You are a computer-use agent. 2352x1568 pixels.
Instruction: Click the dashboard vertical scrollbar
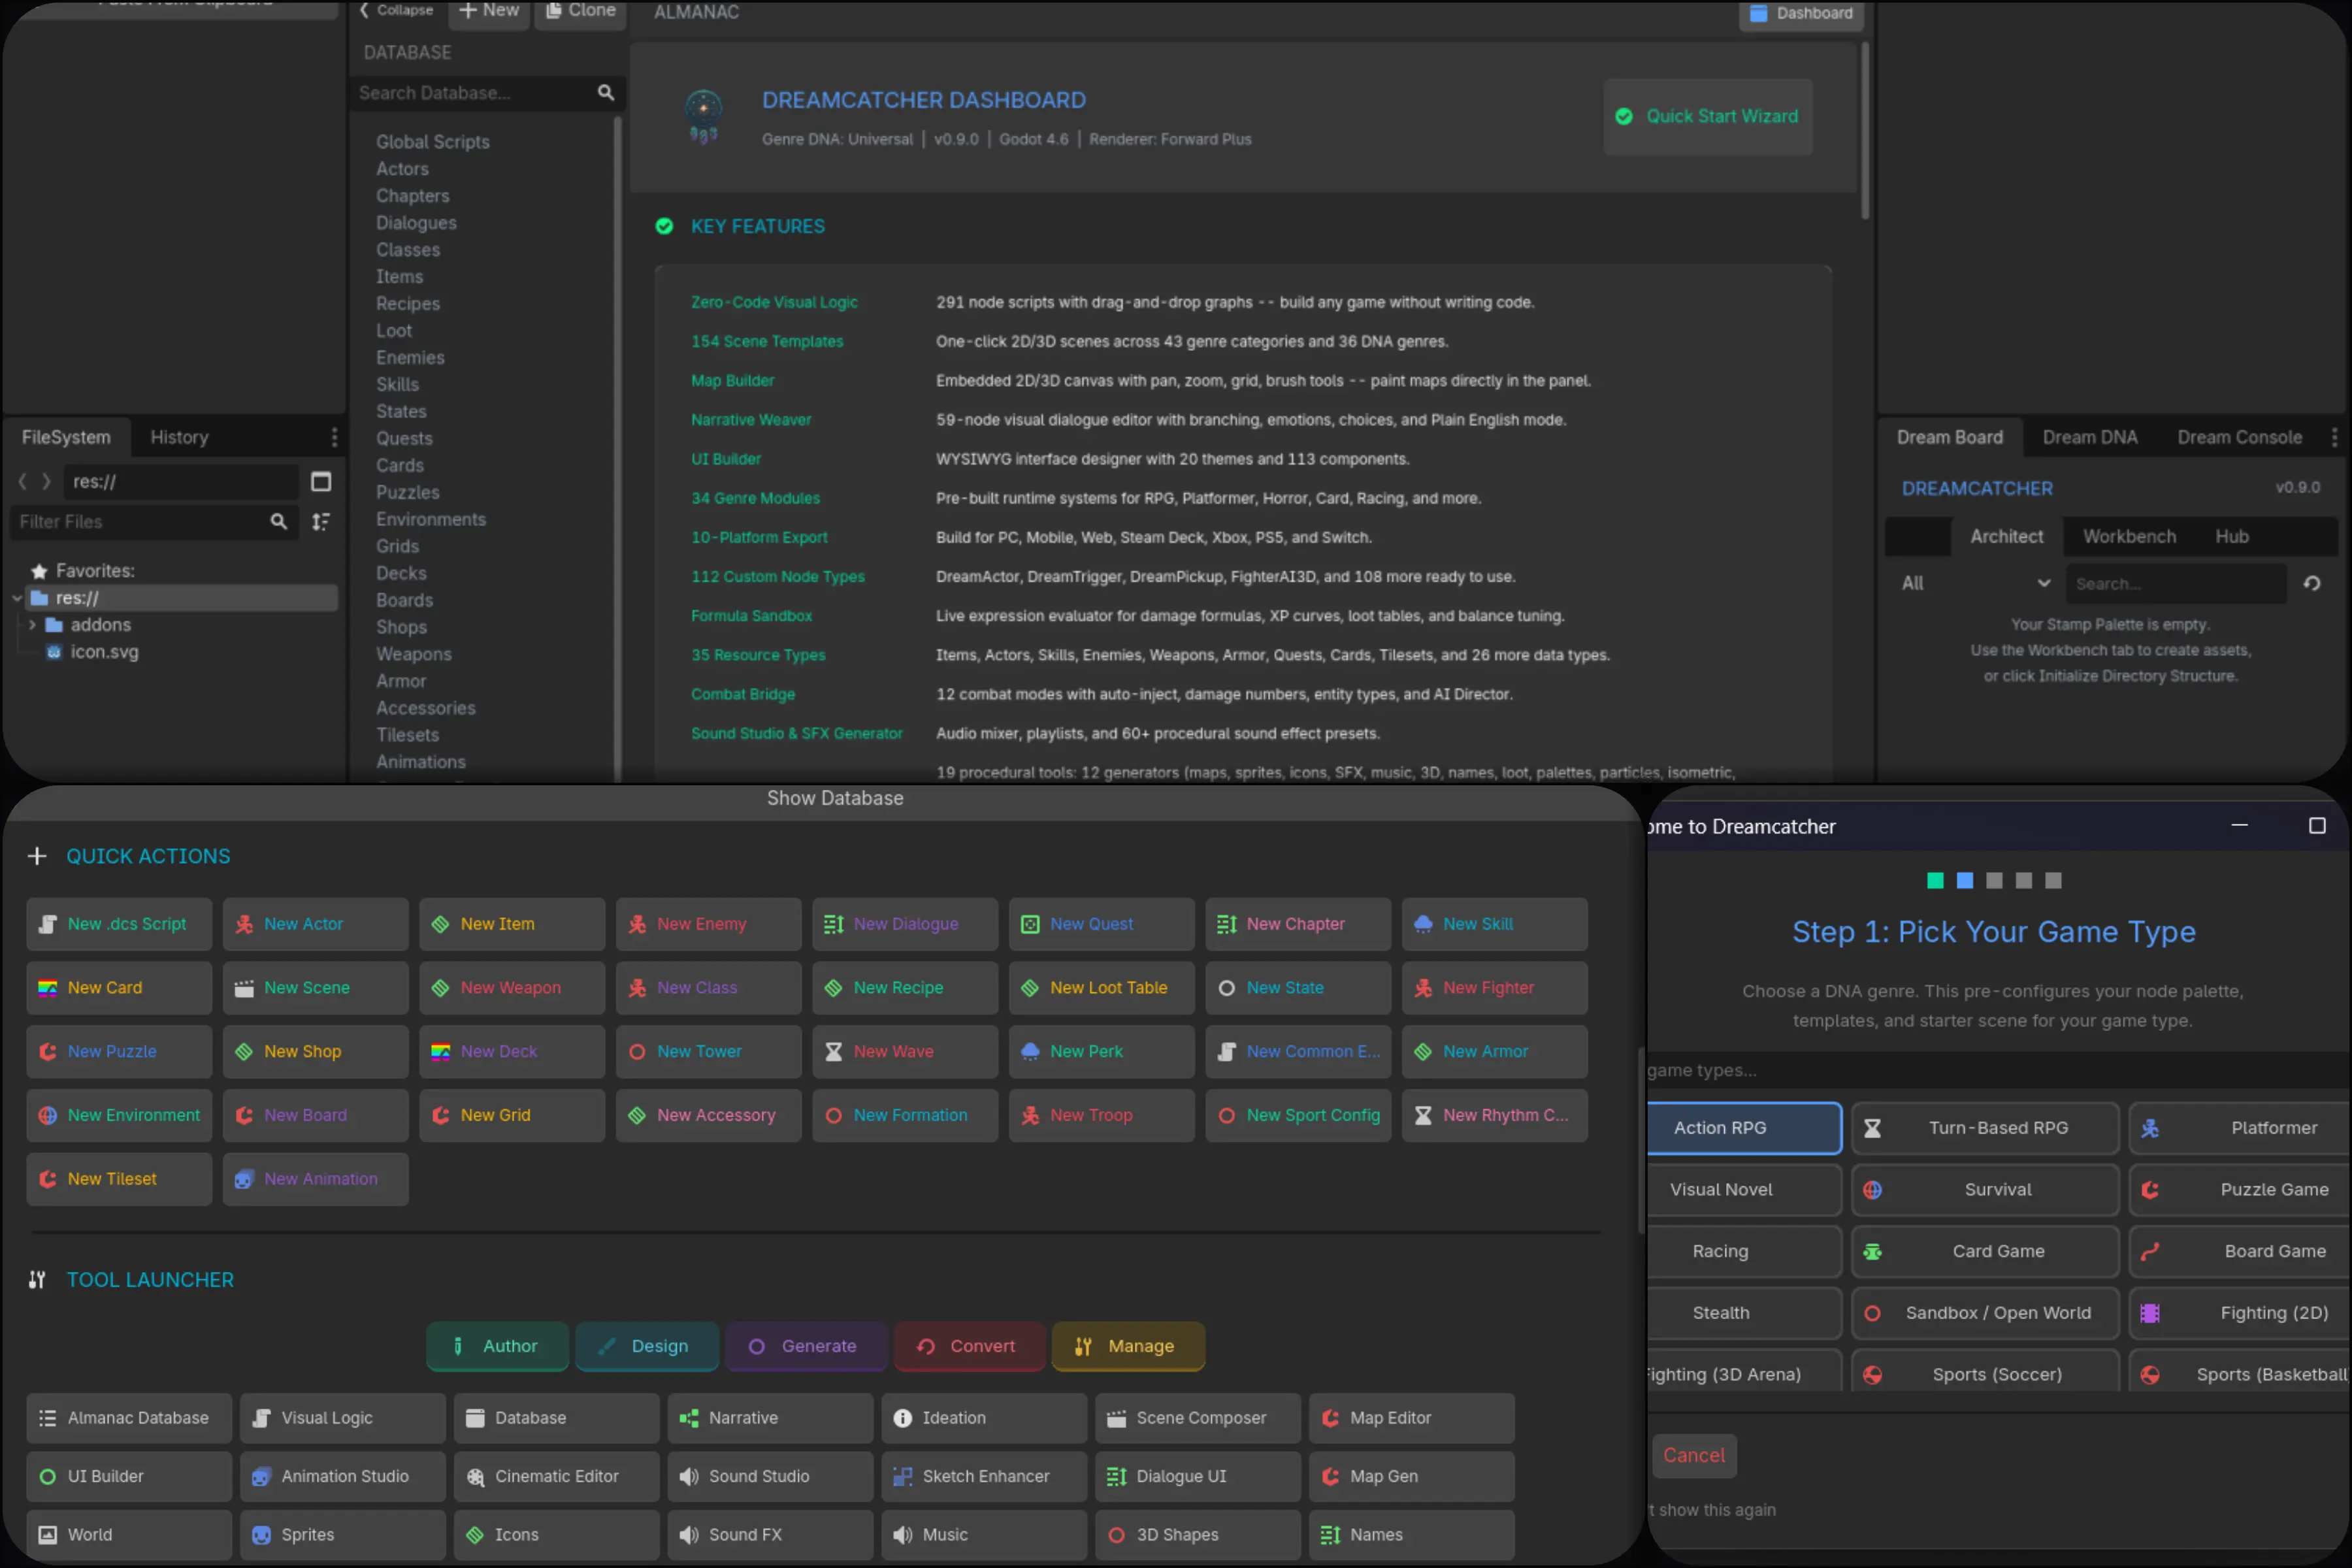[x=1864, y=130]
